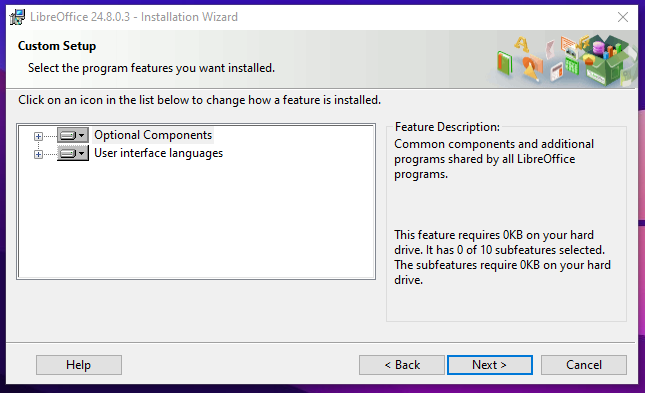Proceed using the Next button
This screenshot has width=645, height=393.
pyautogui.click(x=490, y=365)
